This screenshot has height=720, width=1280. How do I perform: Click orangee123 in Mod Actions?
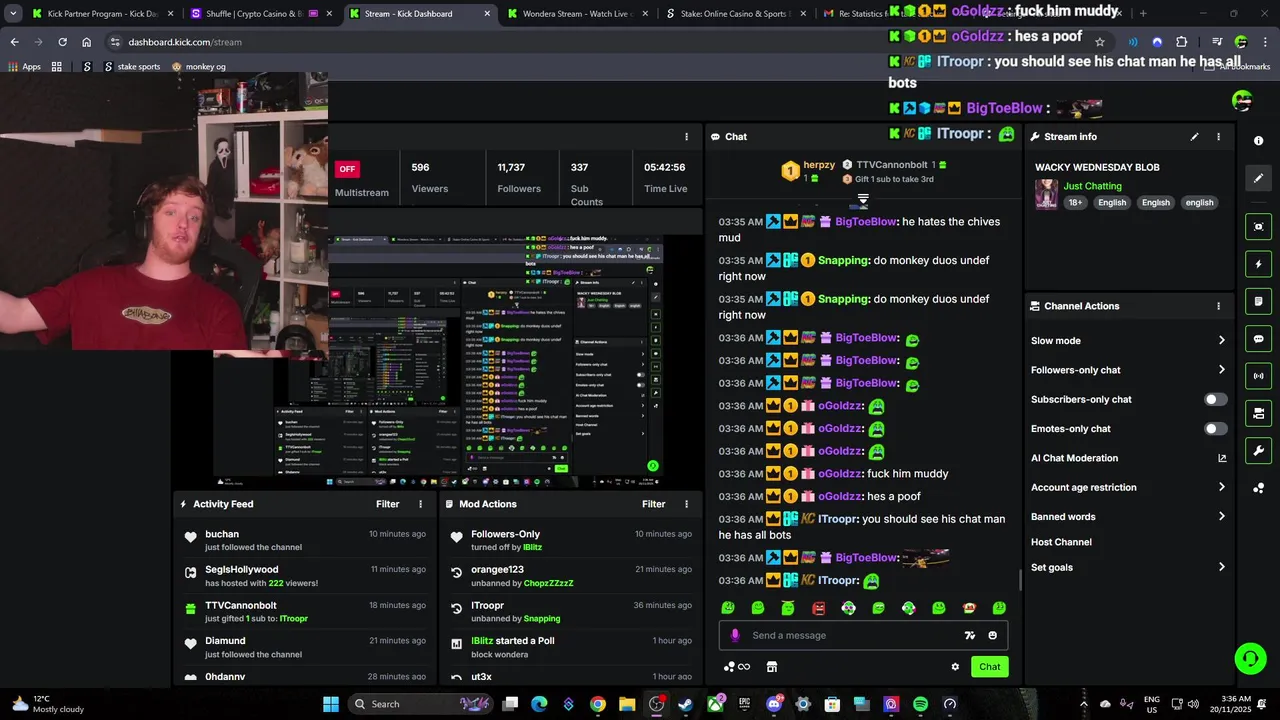pos(497,569)
